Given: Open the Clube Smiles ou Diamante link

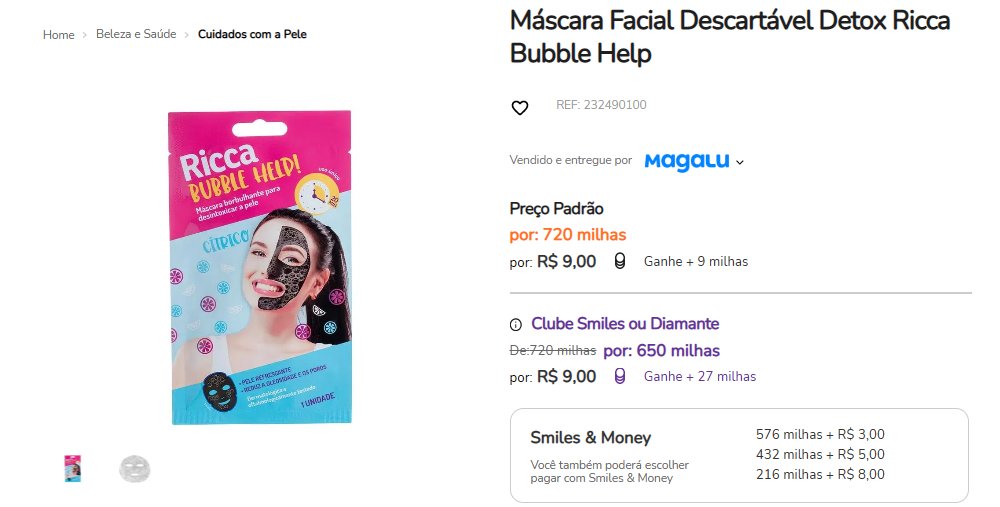Looking at the screenshot, I should coord(625,324).
